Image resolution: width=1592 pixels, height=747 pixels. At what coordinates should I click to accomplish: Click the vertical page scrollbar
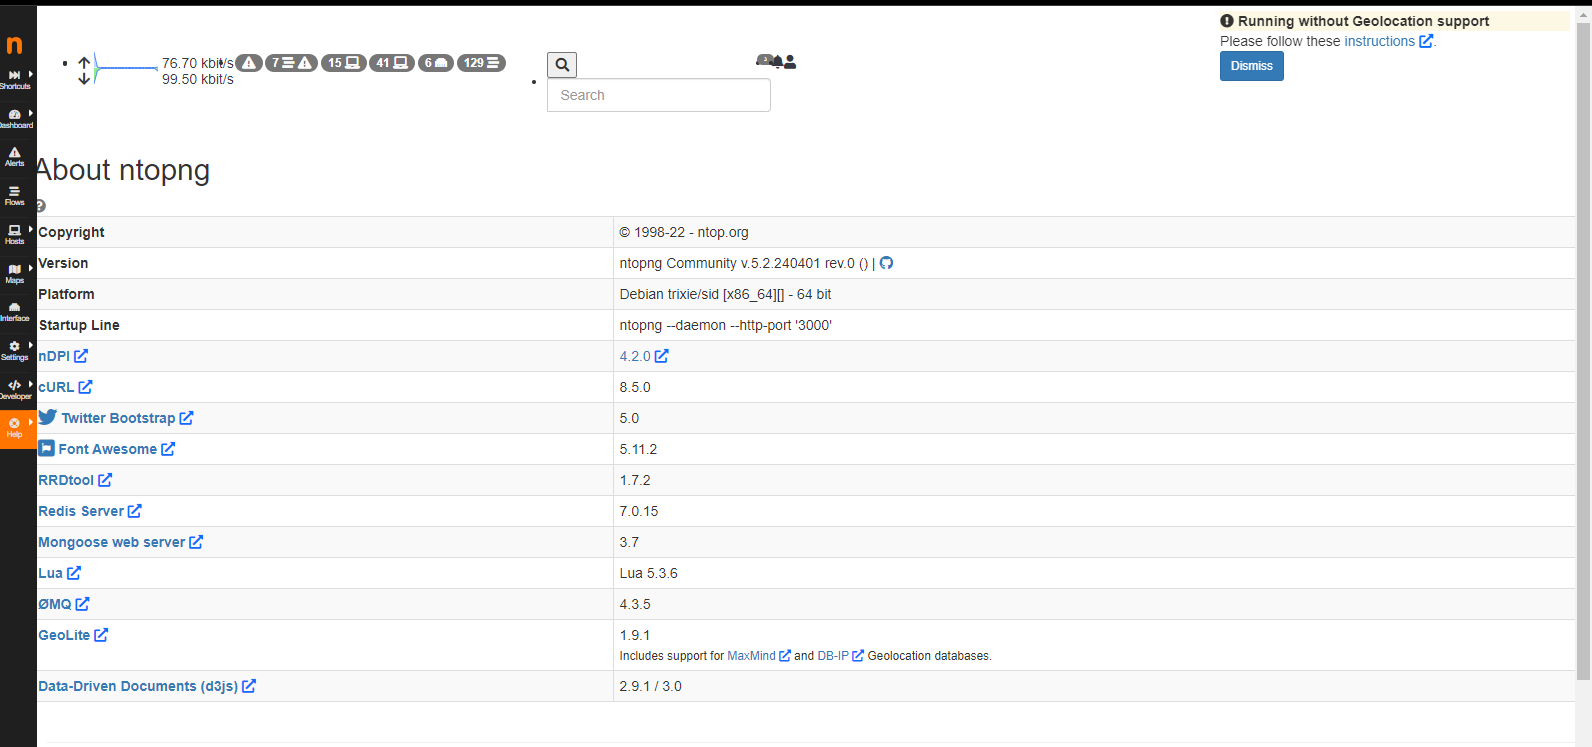click(1583, 350)
